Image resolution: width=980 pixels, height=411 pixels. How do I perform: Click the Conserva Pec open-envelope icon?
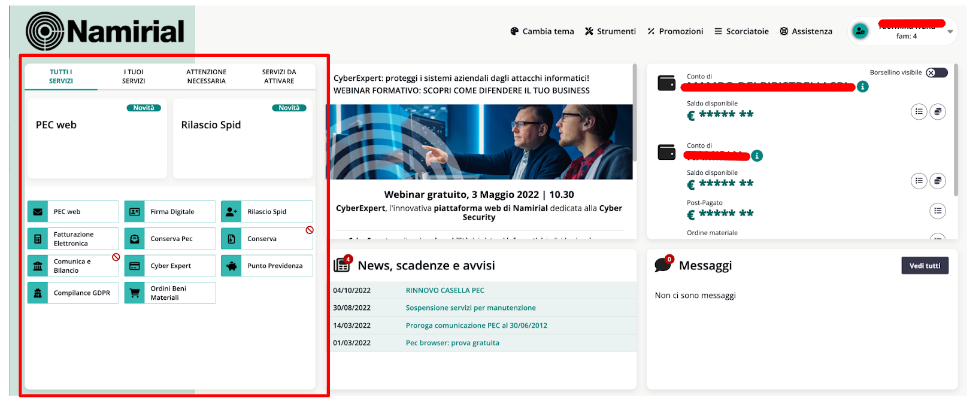pyautogui.click(x=135, y=239)
